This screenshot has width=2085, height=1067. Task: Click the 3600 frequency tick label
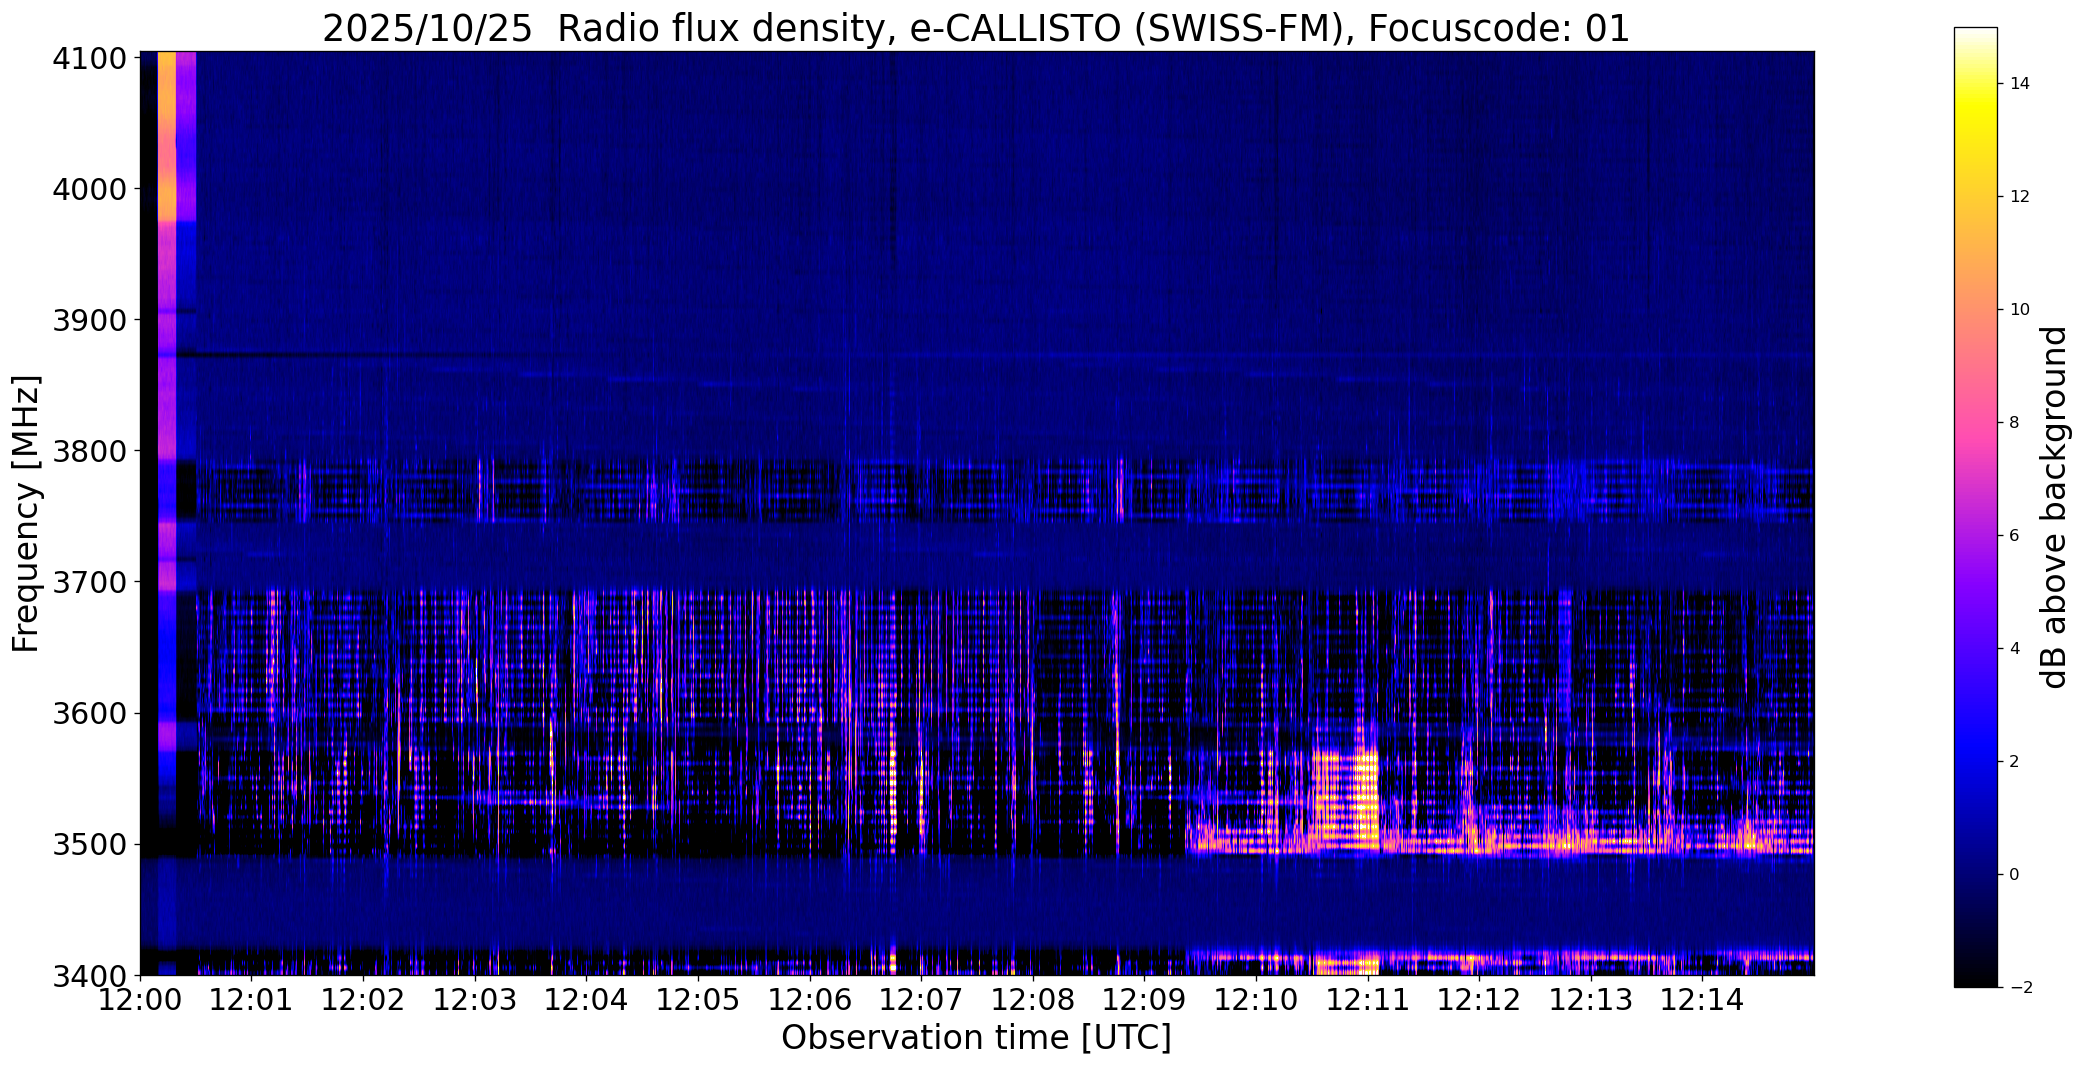tap(89, 714)
